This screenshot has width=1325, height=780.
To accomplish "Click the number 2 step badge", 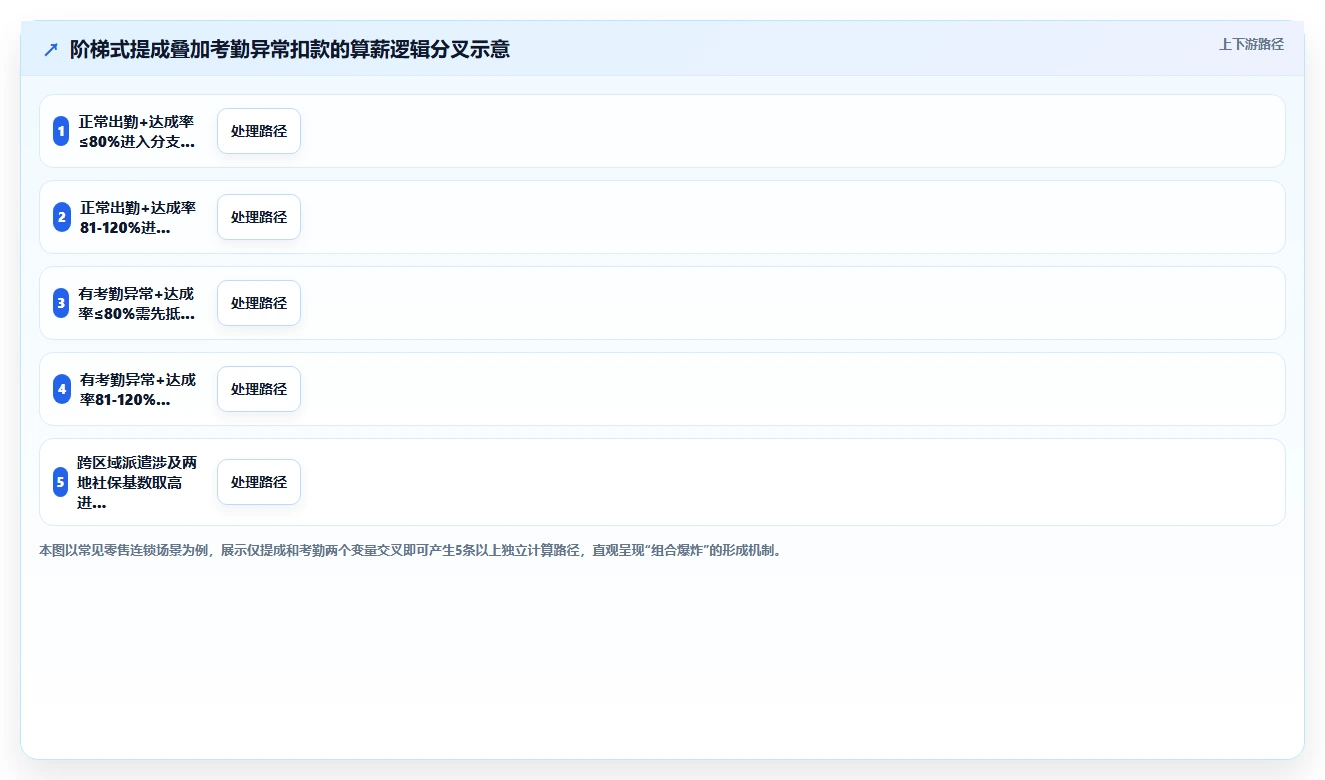I will click(61, 217).
